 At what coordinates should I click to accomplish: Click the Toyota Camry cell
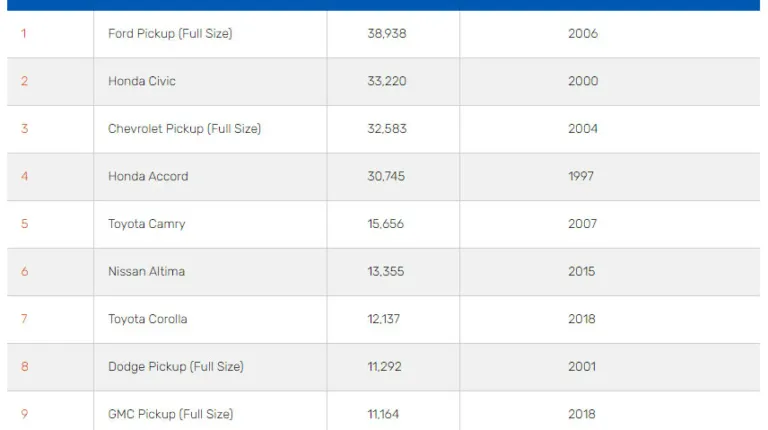pos(146,224)
